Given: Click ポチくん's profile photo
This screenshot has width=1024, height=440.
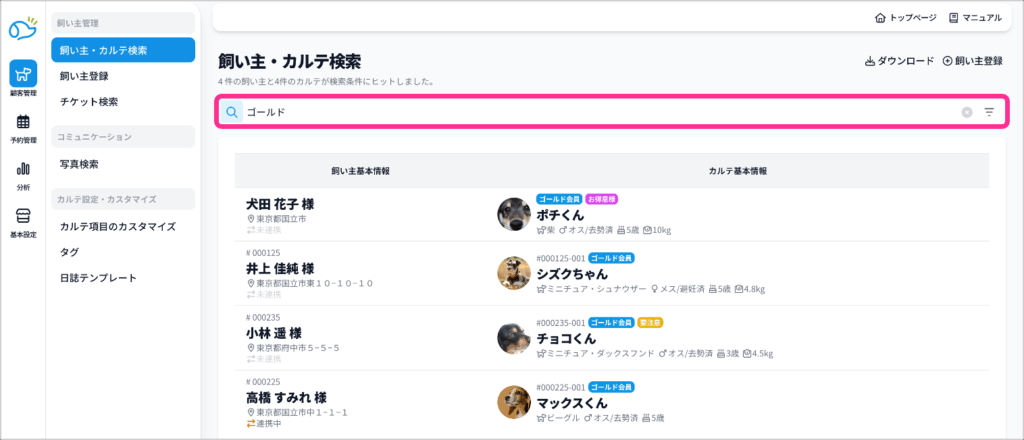Looking at the screenshot, I should coord(514,213).
